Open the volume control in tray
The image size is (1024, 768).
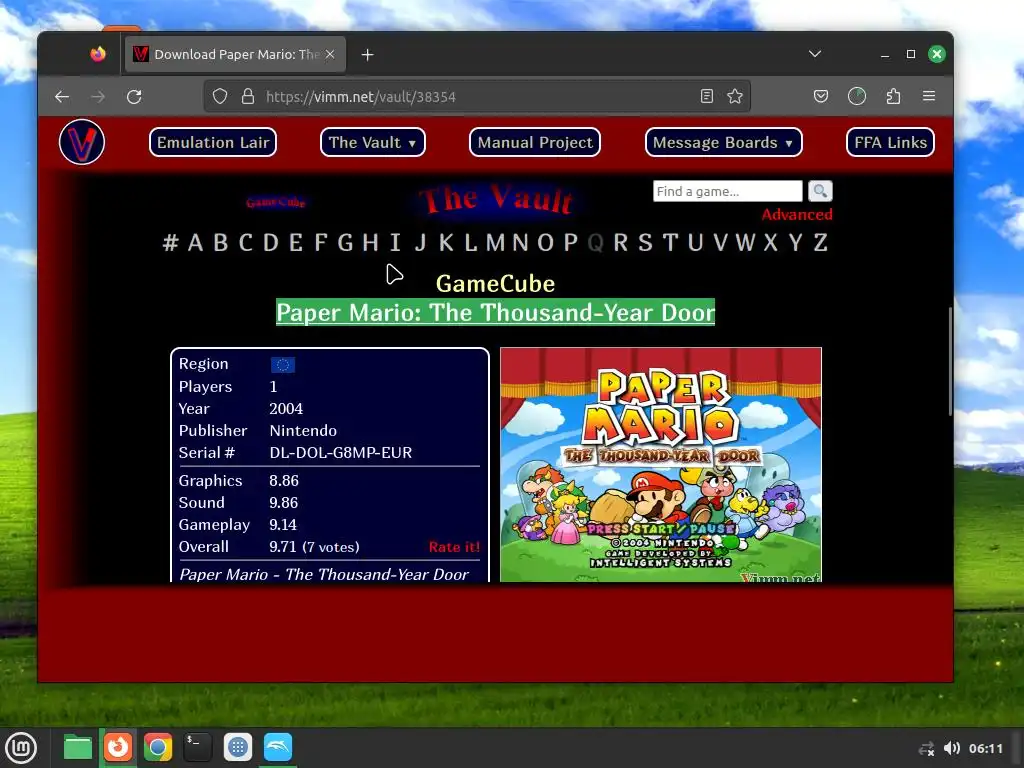(x=952, y=748)
